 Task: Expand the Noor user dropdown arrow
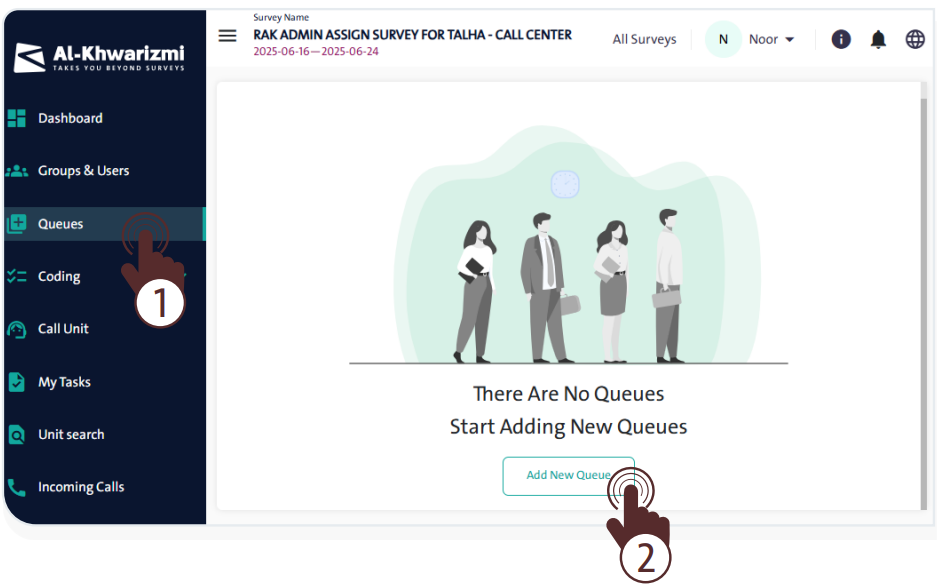click(x=789, y=40)
